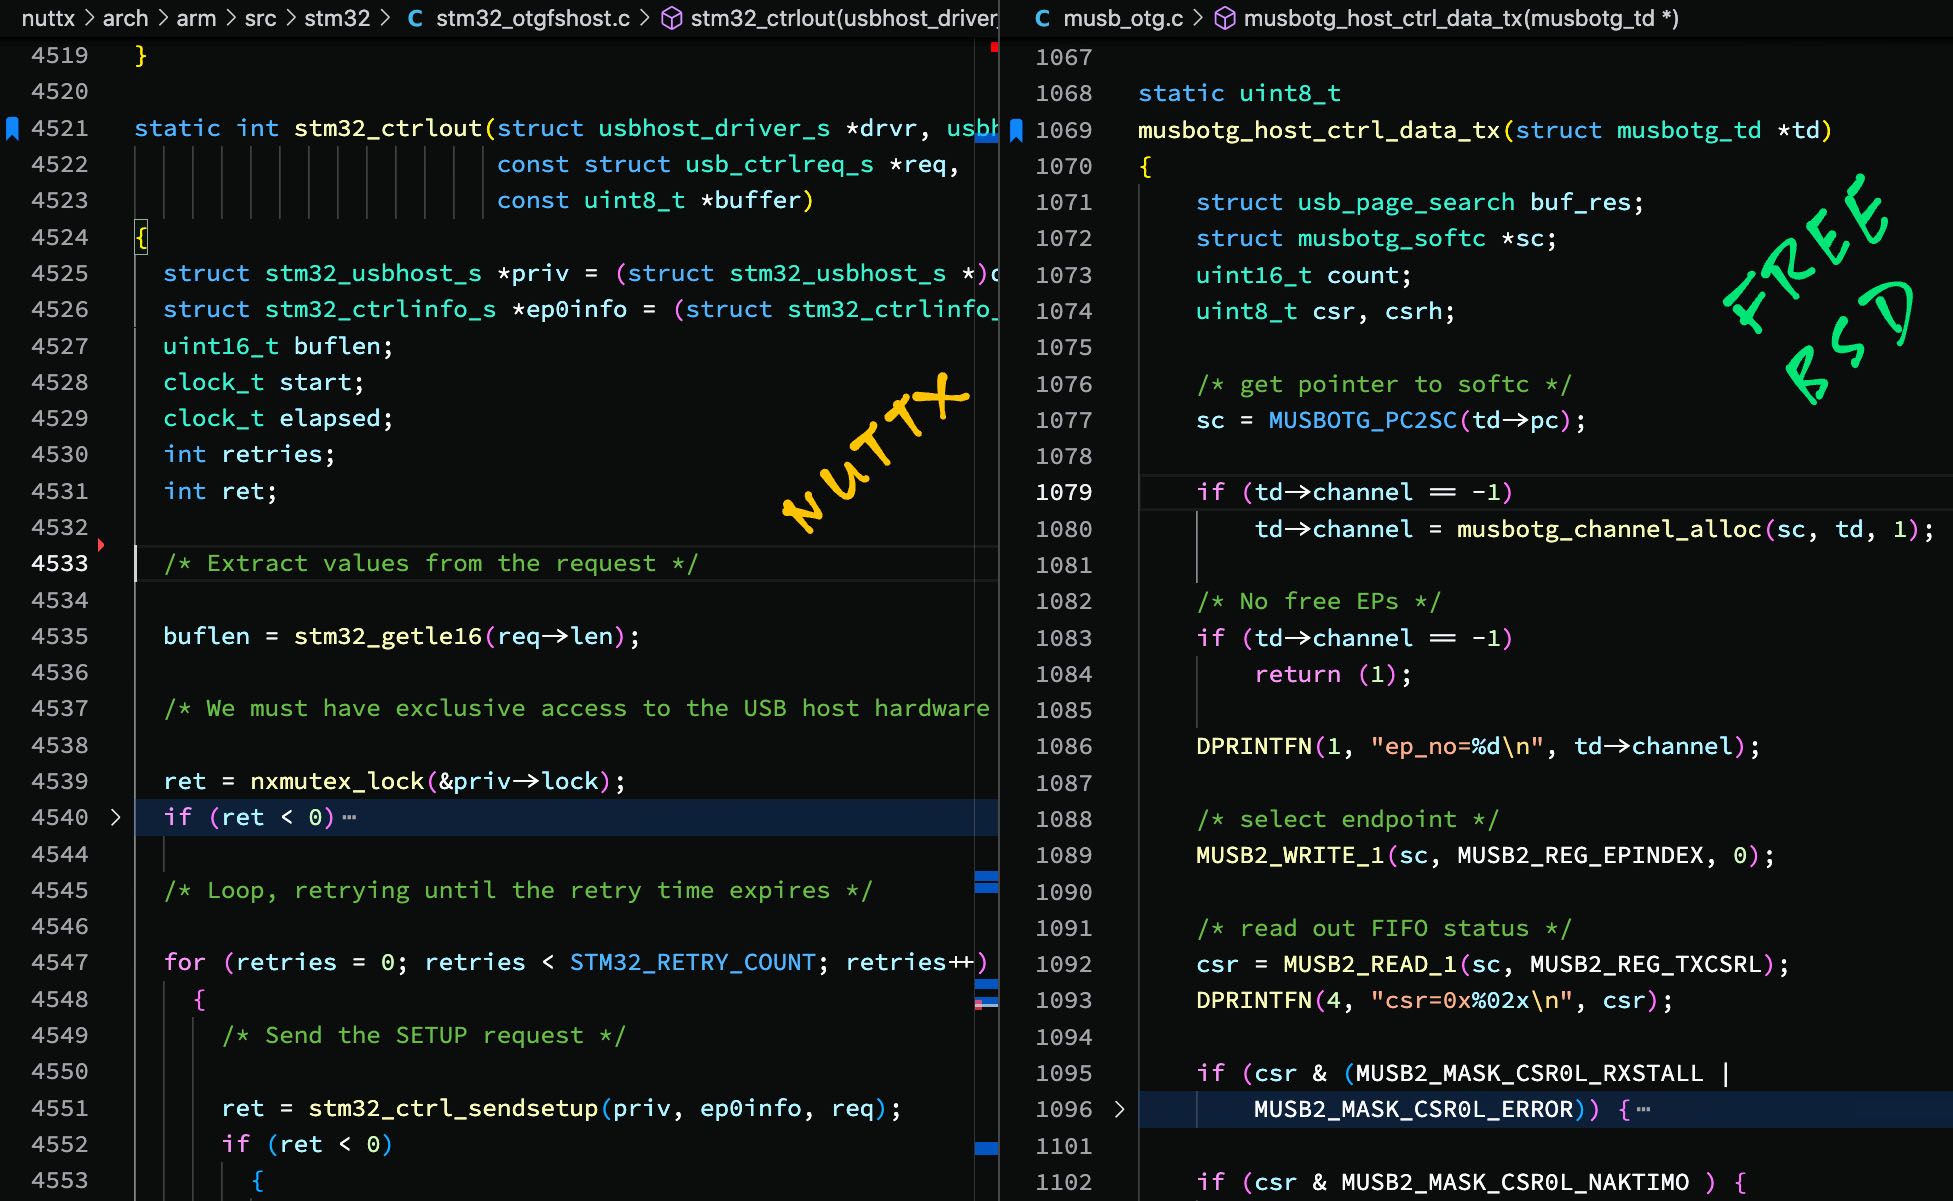The height and width of the screenshot is (1201, 1953).
Task: Click the 'clock_t elapsed;' declaration
Action: [278, 418]
